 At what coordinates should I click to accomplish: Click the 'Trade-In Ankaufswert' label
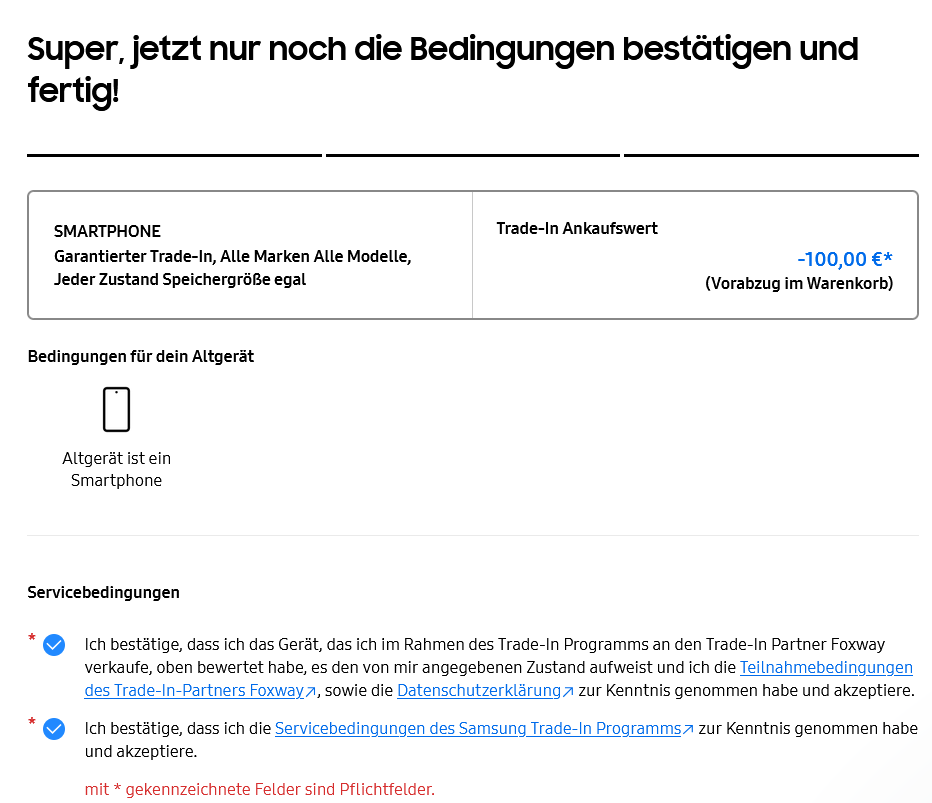[x=577, y=228]
